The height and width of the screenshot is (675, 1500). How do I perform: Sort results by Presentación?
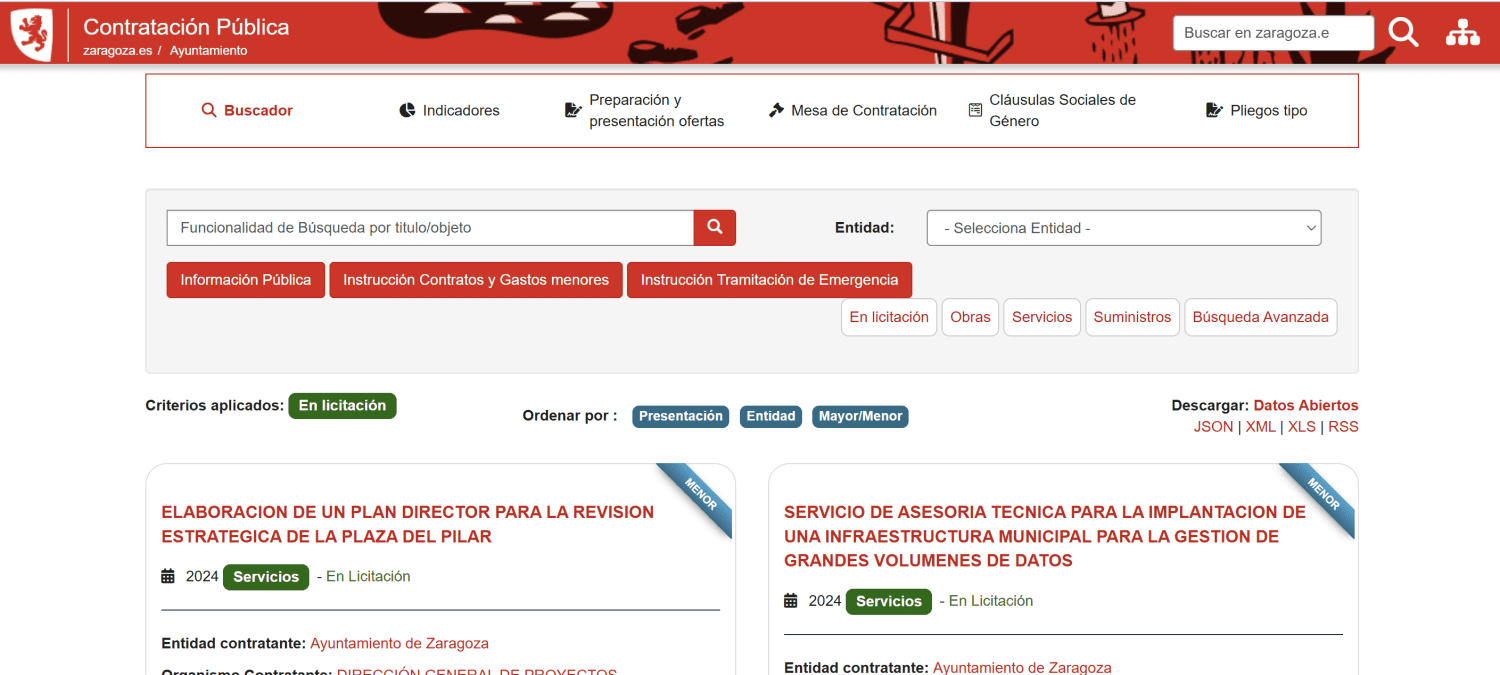680,416
